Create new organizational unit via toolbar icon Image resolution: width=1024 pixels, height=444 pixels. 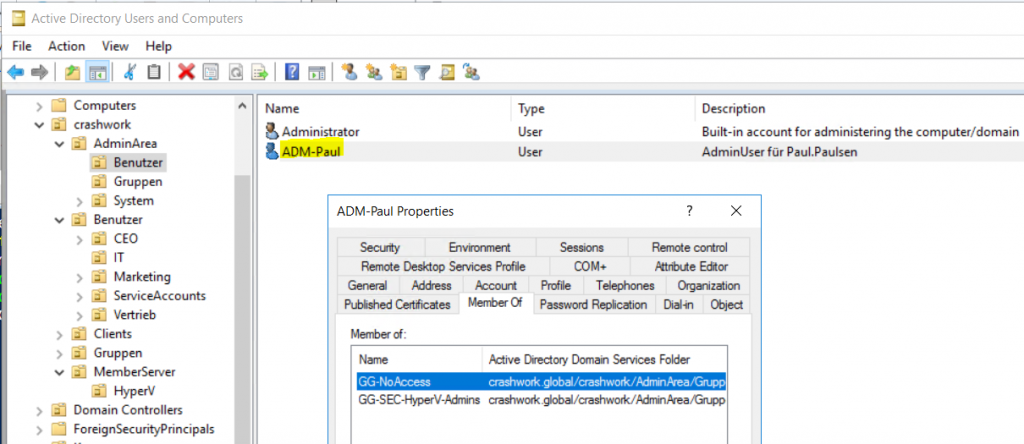398,72
